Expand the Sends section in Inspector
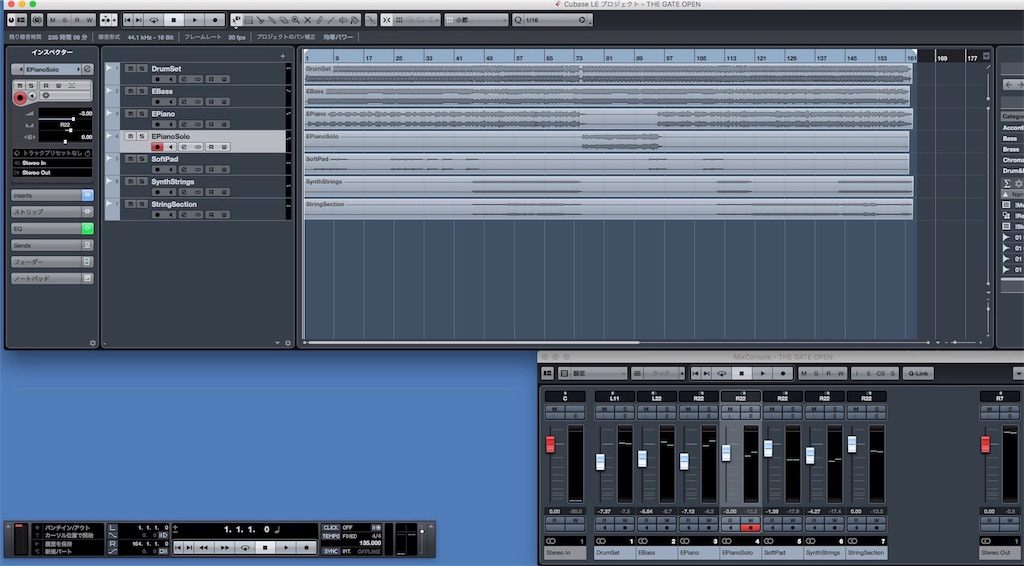This screenshot has height=566, width=1024. 52,245
